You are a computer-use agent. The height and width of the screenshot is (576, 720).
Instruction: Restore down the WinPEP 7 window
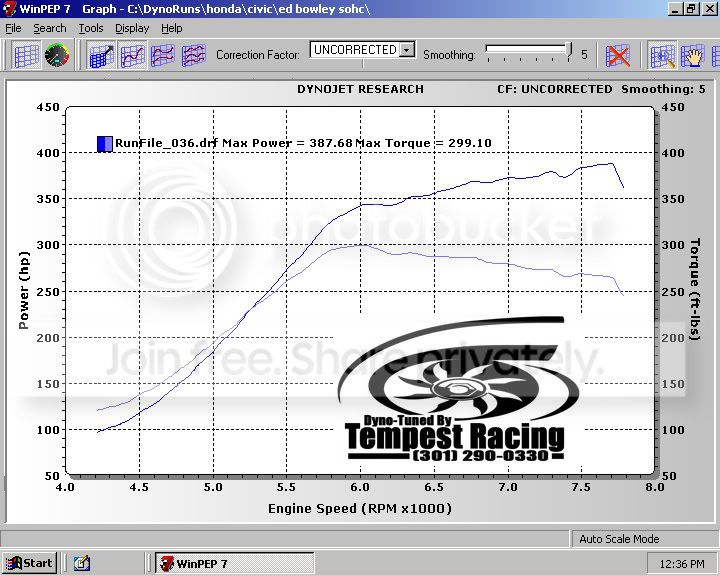(x=692, y=9)
